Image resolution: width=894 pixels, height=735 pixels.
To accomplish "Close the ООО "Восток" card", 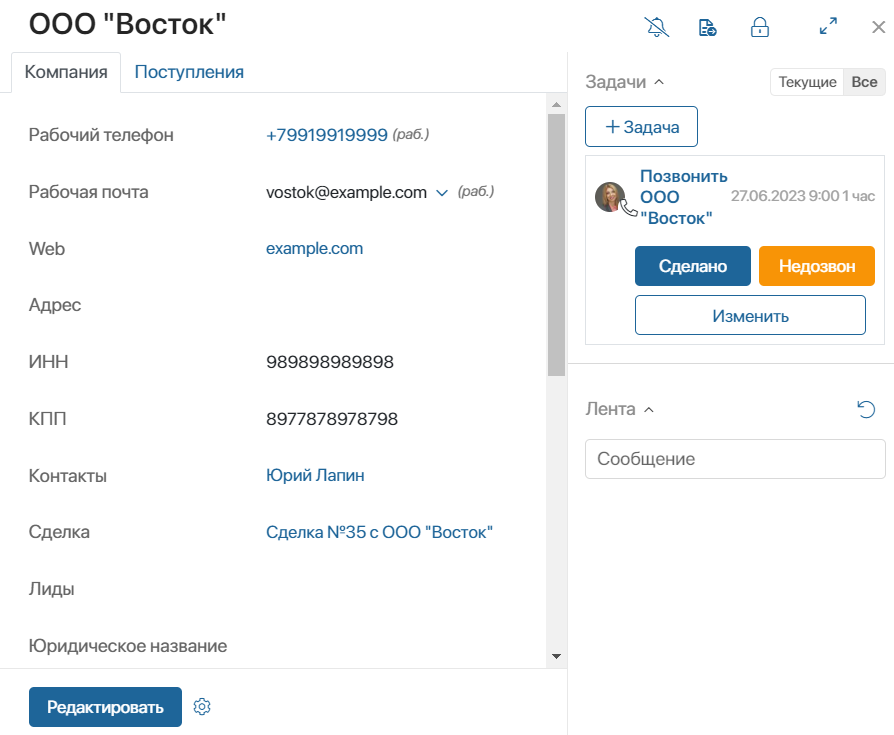I will click(879, 27).
